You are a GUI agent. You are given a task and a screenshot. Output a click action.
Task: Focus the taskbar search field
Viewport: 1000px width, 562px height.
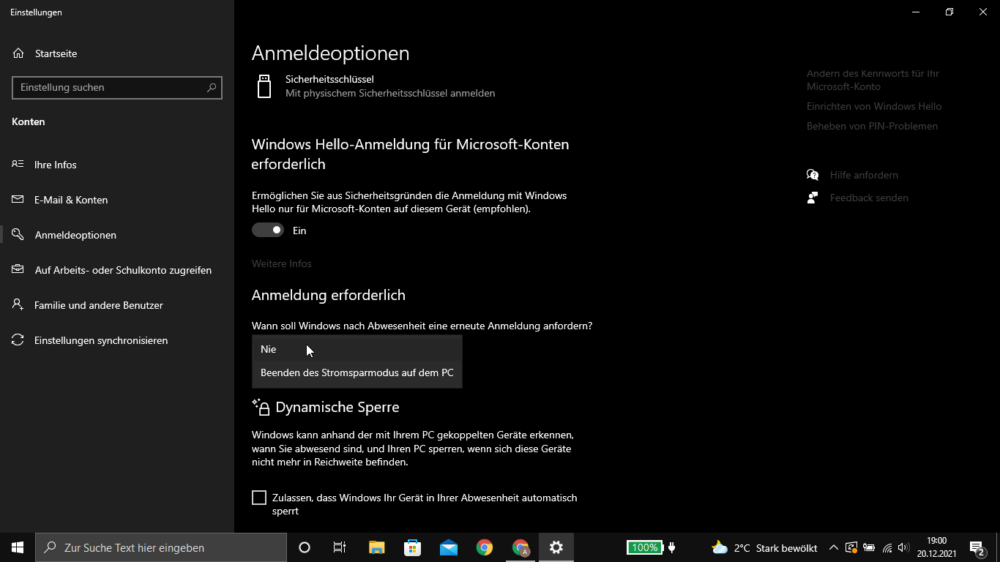pyautogui.click(x=161, y=547)
